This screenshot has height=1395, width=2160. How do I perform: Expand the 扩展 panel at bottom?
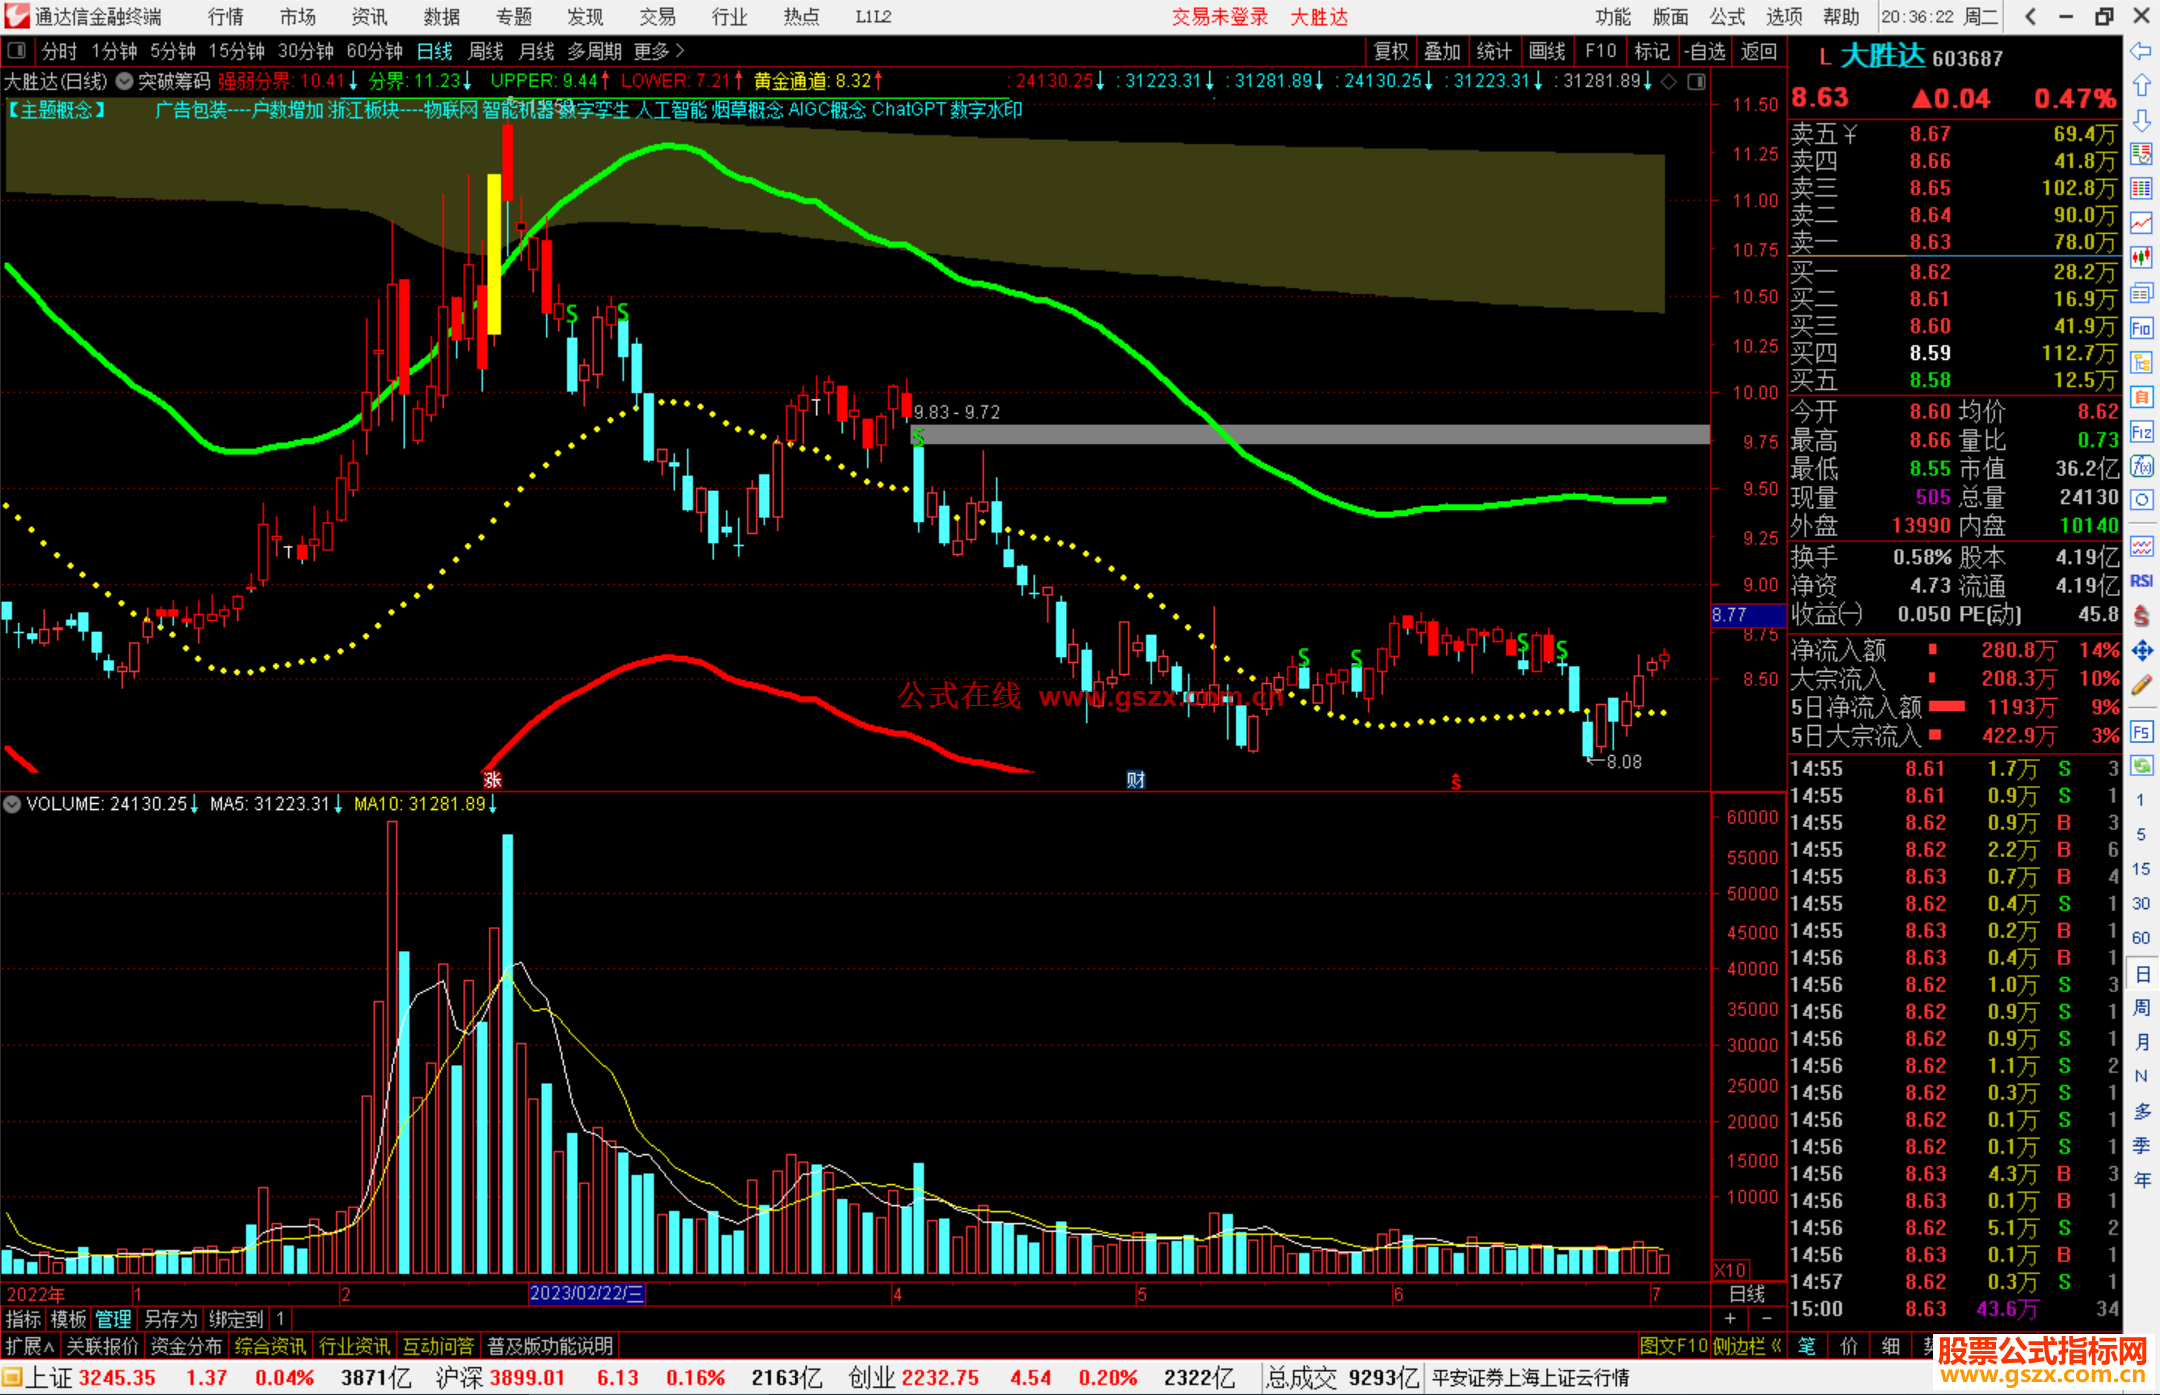tap(30, 1346)
